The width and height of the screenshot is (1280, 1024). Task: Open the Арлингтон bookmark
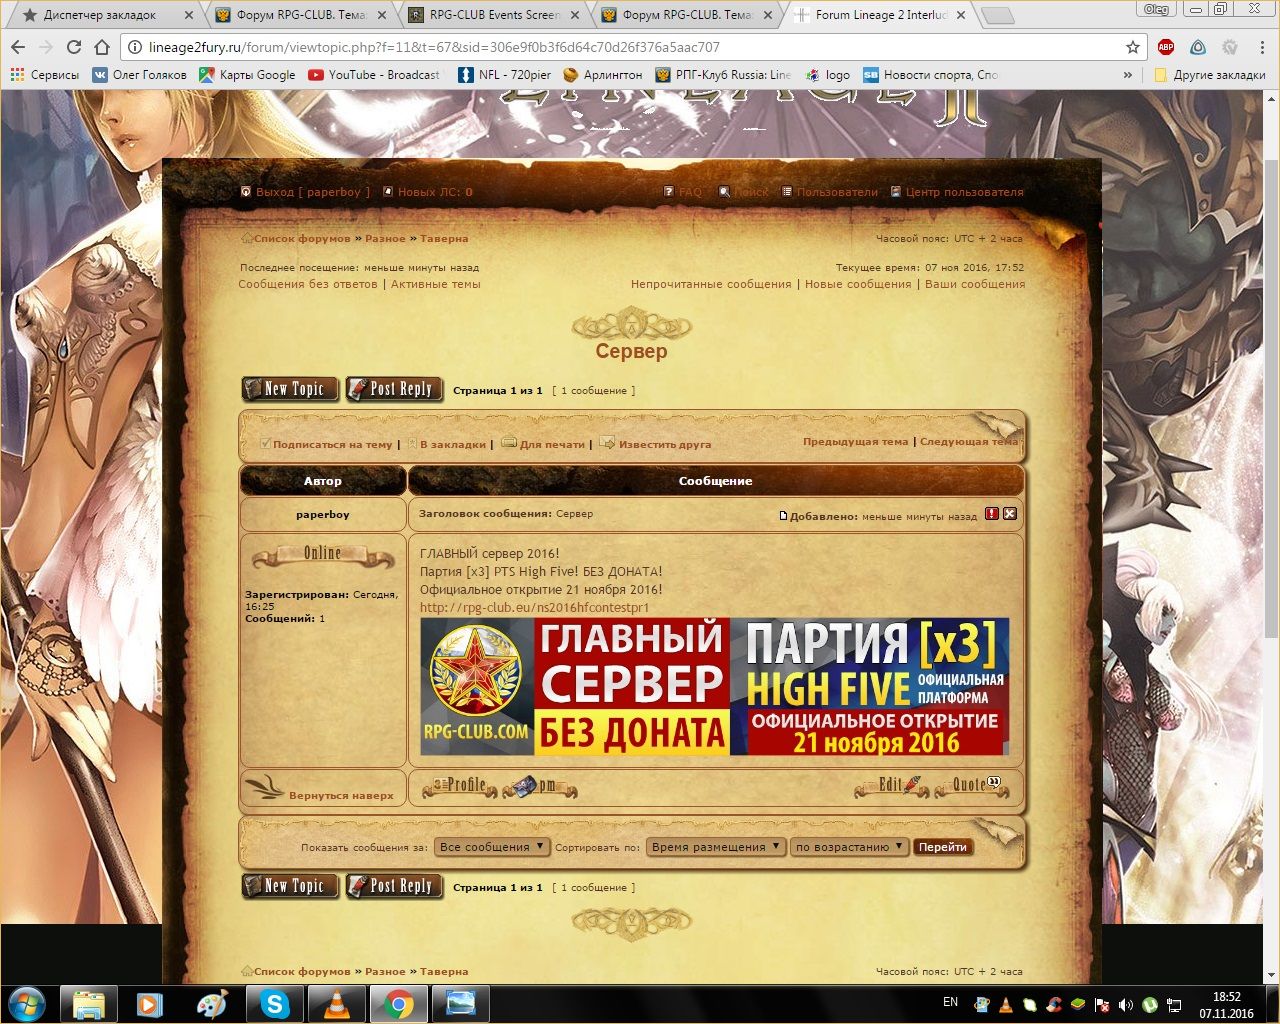[603, 75]
